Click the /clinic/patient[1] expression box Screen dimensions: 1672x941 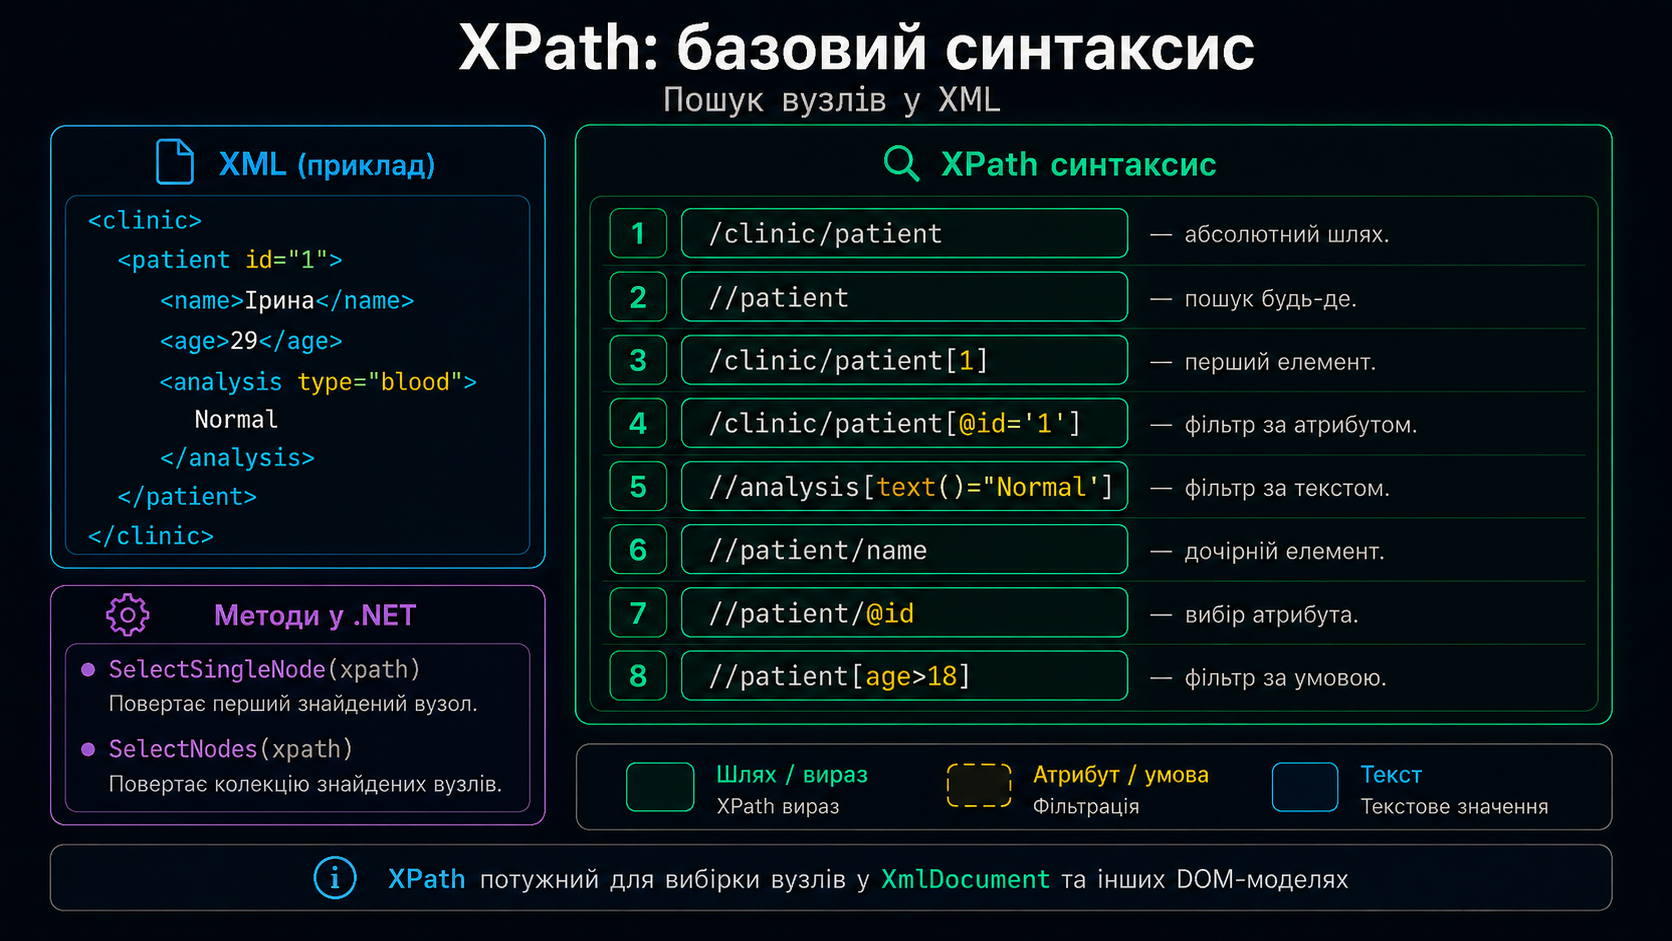point(904,360)
